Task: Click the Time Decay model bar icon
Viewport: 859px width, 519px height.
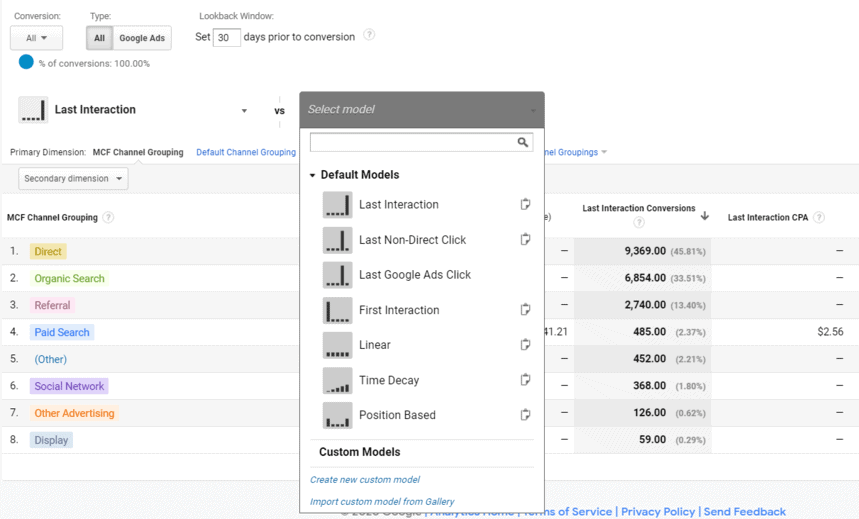Action: pos(337,380)
